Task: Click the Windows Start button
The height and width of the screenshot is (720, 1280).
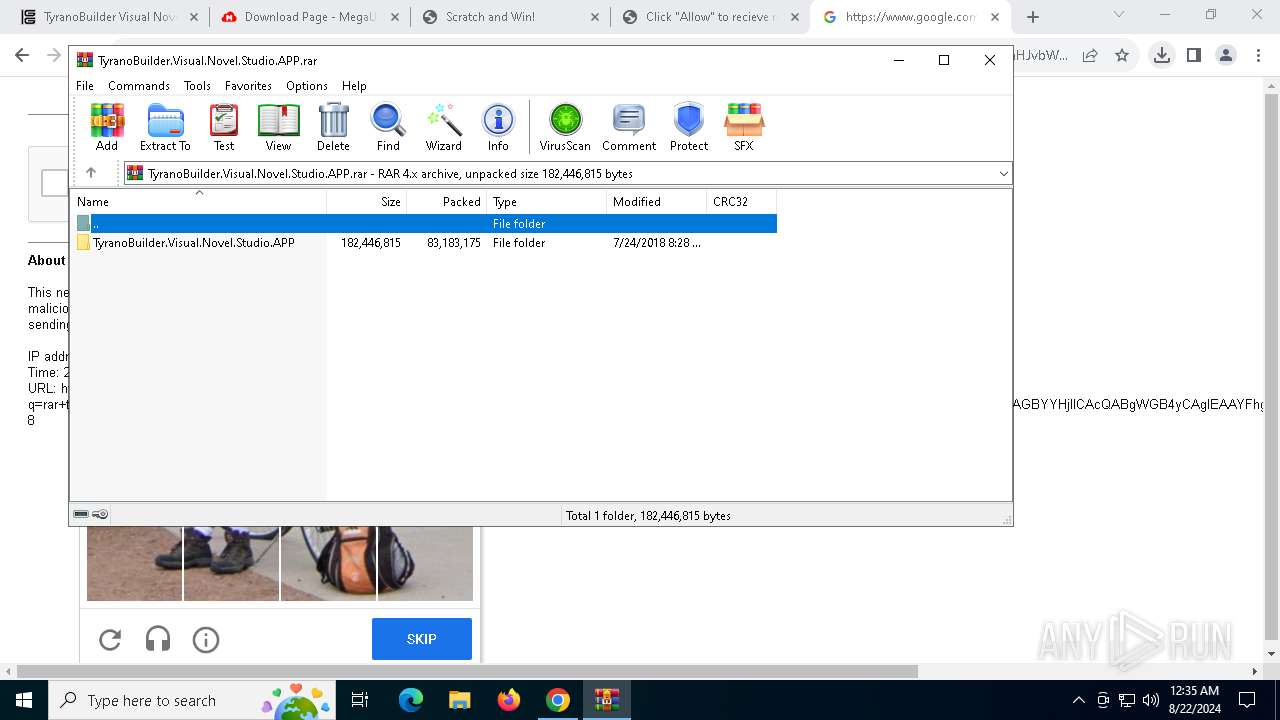Action: 23,700
